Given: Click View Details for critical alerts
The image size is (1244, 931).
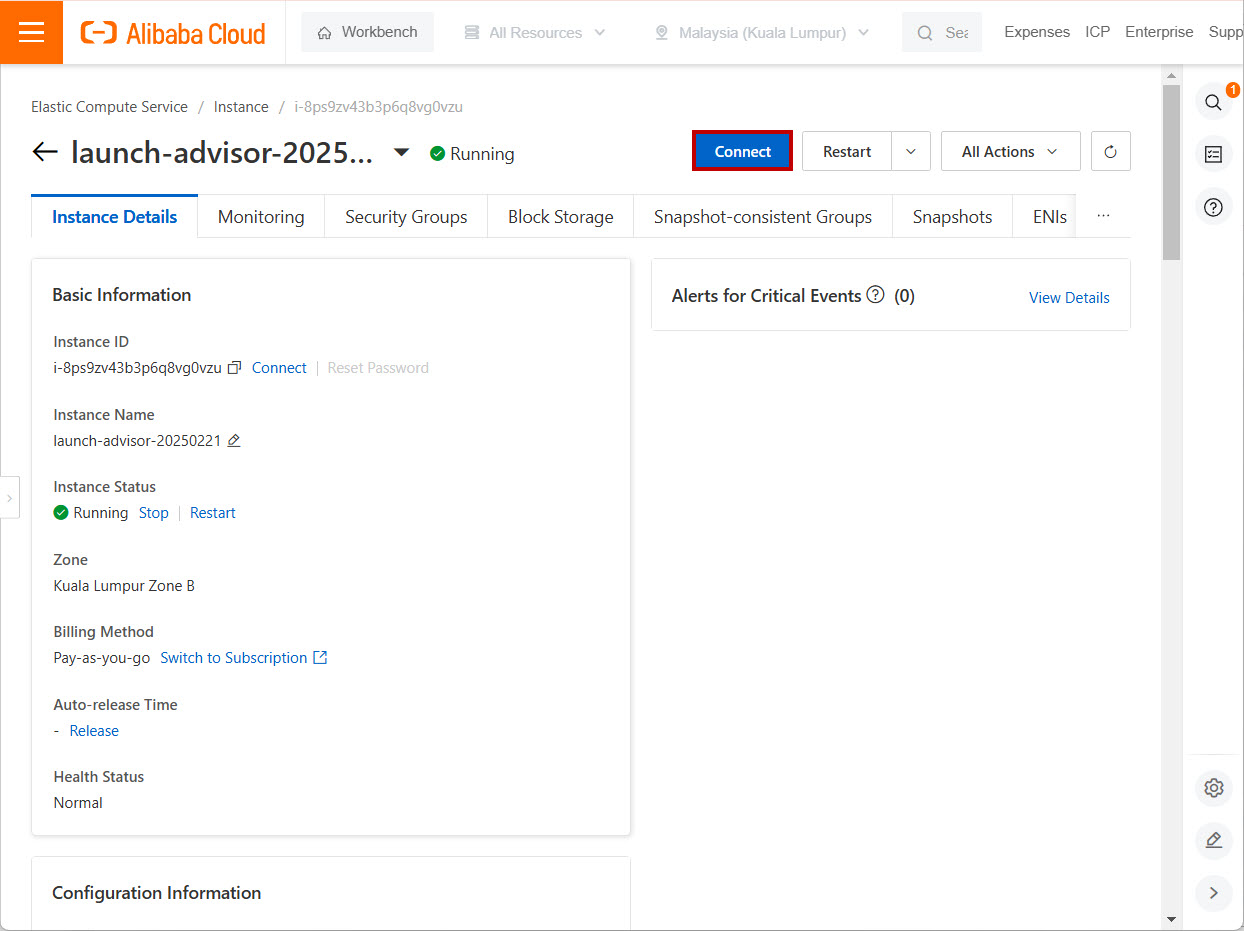Looking at the screenshot, I should pyautogui.click(x=1069, y=298).
